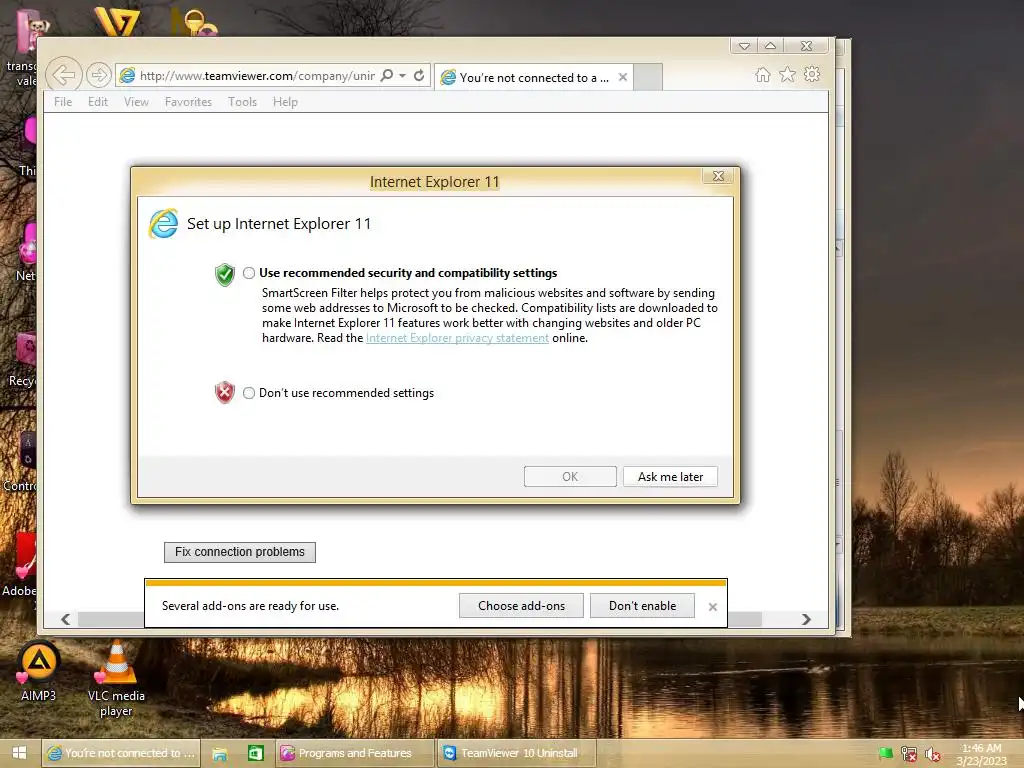Switch to TeamViewer 10 Uninstall taskbar item
The image size is (1024, 768).
[517, 753]
